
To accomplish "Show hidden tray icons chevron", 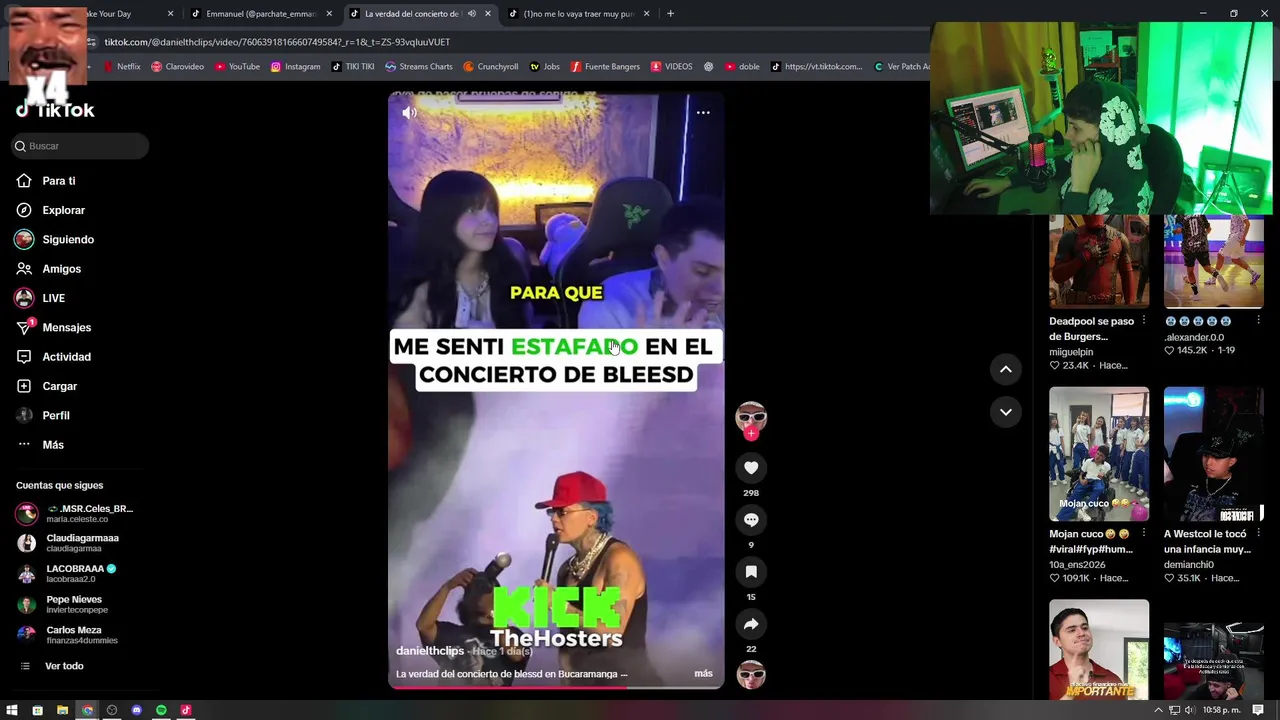I will (x=1159, y=710).
